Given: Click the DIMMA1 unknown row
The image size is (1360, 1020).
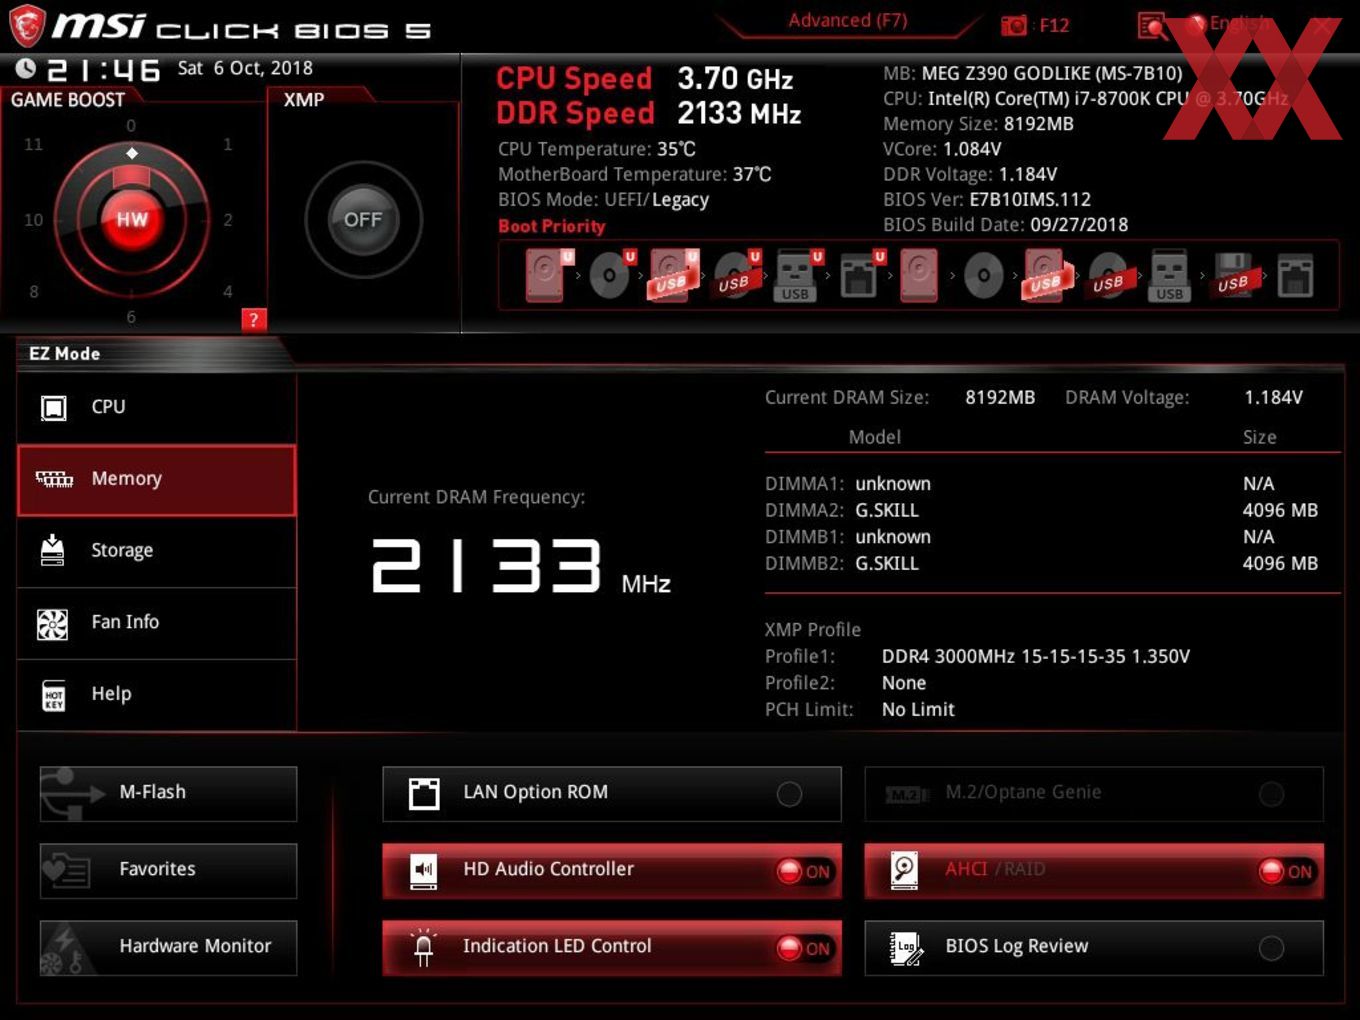Looking at the screenshot, I should pos(1042,484).
